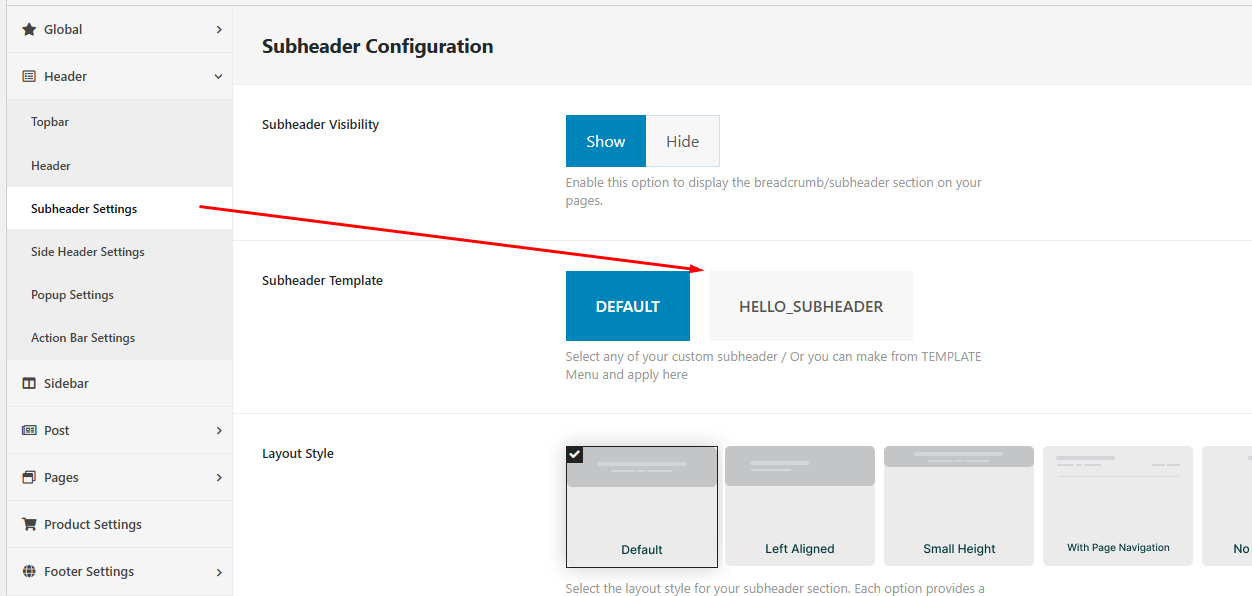Click the Pages stacked-windows icon
Screen dimensions: 1252x596
pyautogui.click(x=29, y=478)
